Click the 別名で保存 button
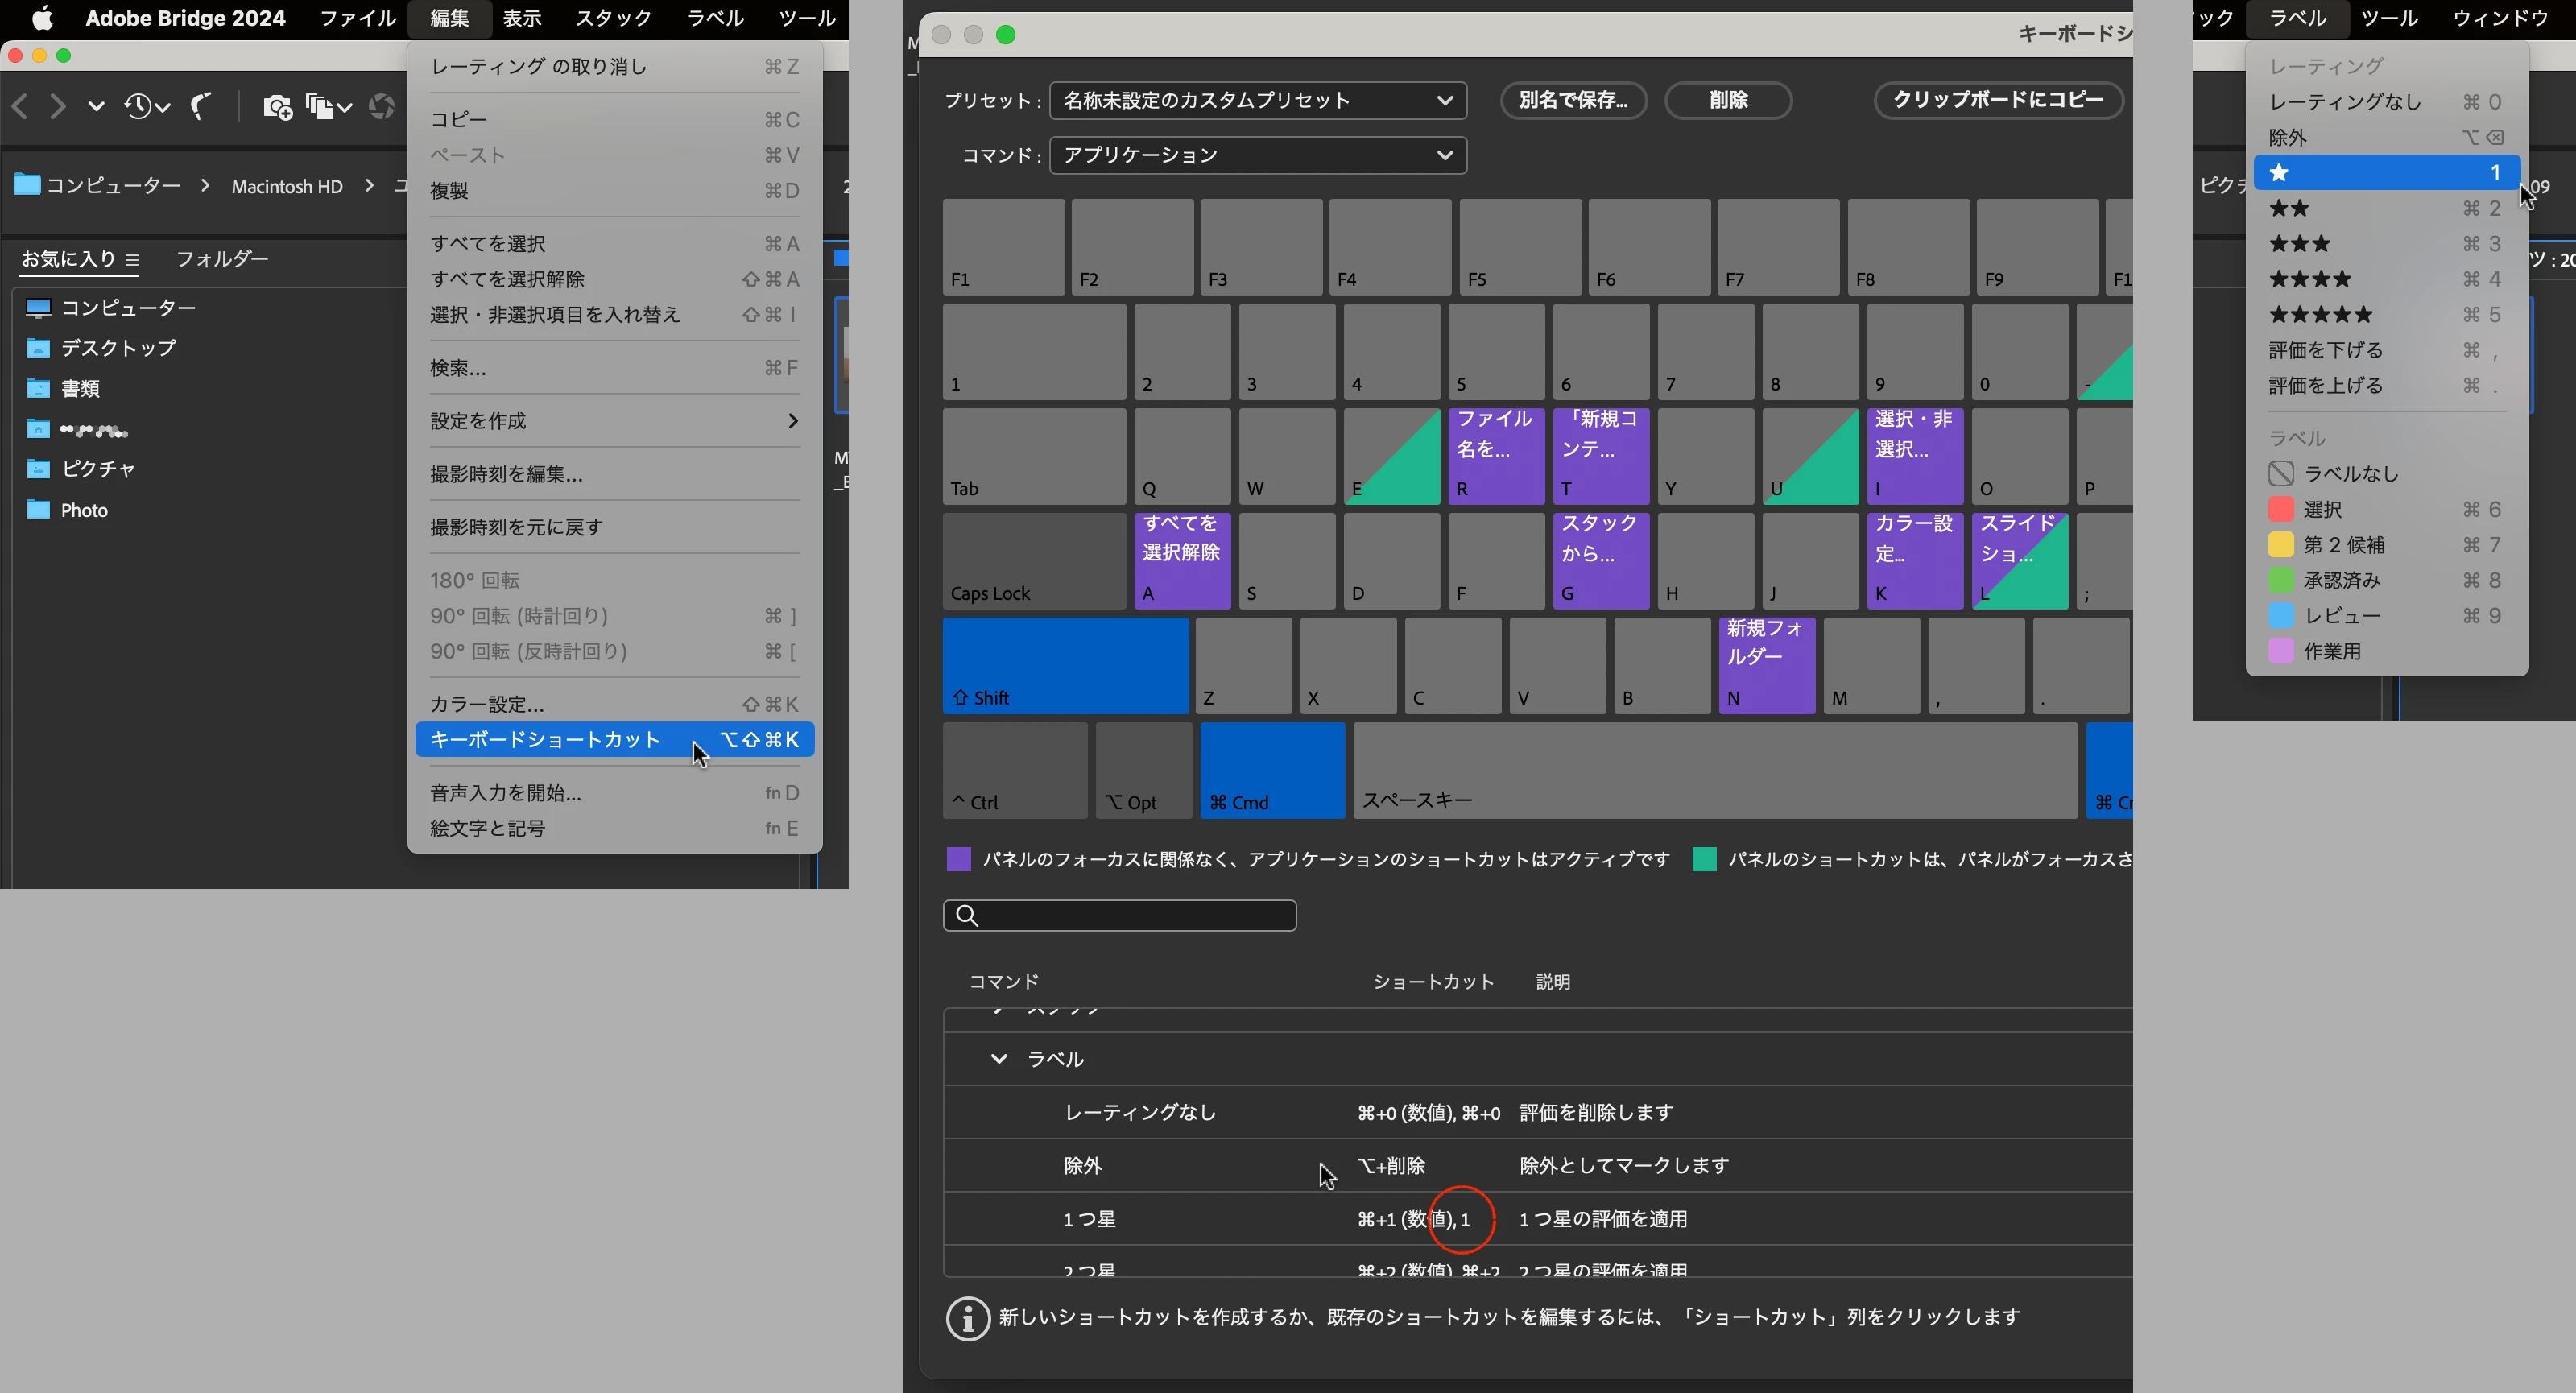The image size is (2576, 1393). point(1572,100)
